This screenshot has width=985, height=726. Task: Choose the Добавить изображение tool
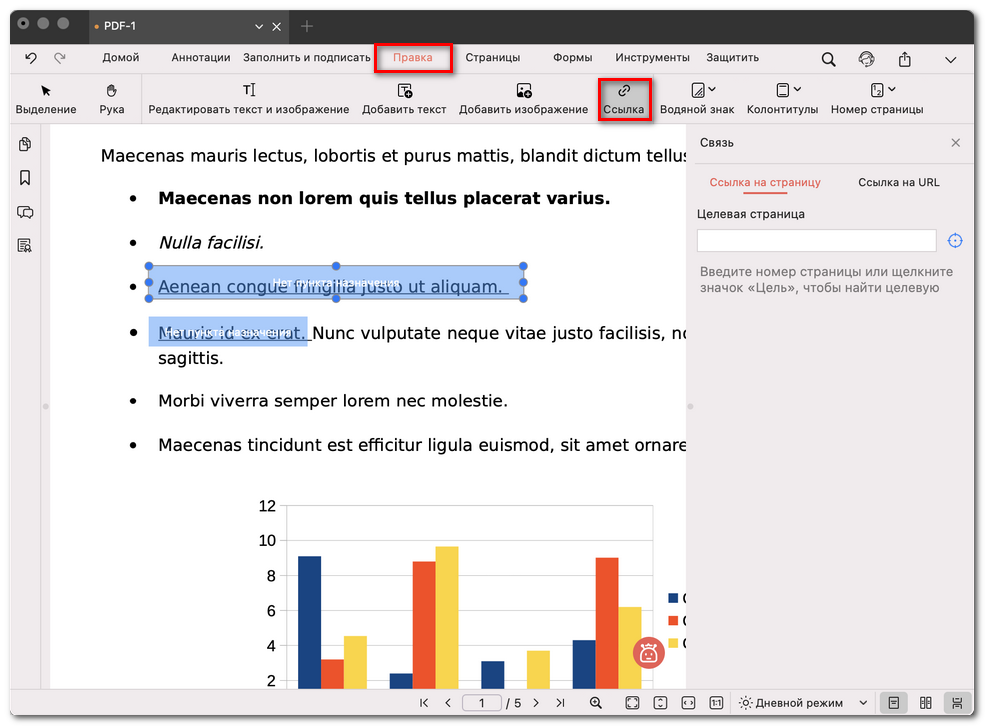[x=523, y=99]
